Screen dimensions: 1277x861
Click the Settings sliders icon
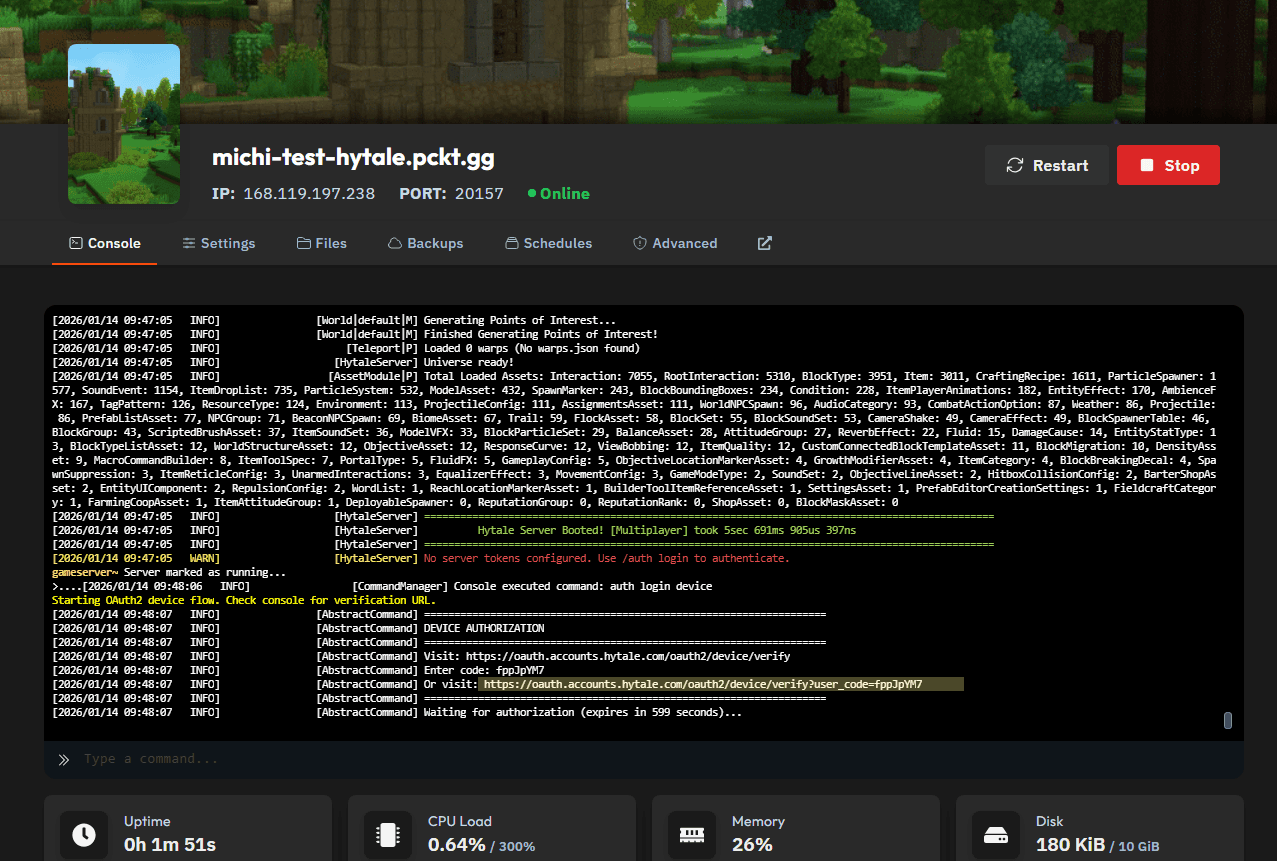pyautogui.click(x=189, y=243)
